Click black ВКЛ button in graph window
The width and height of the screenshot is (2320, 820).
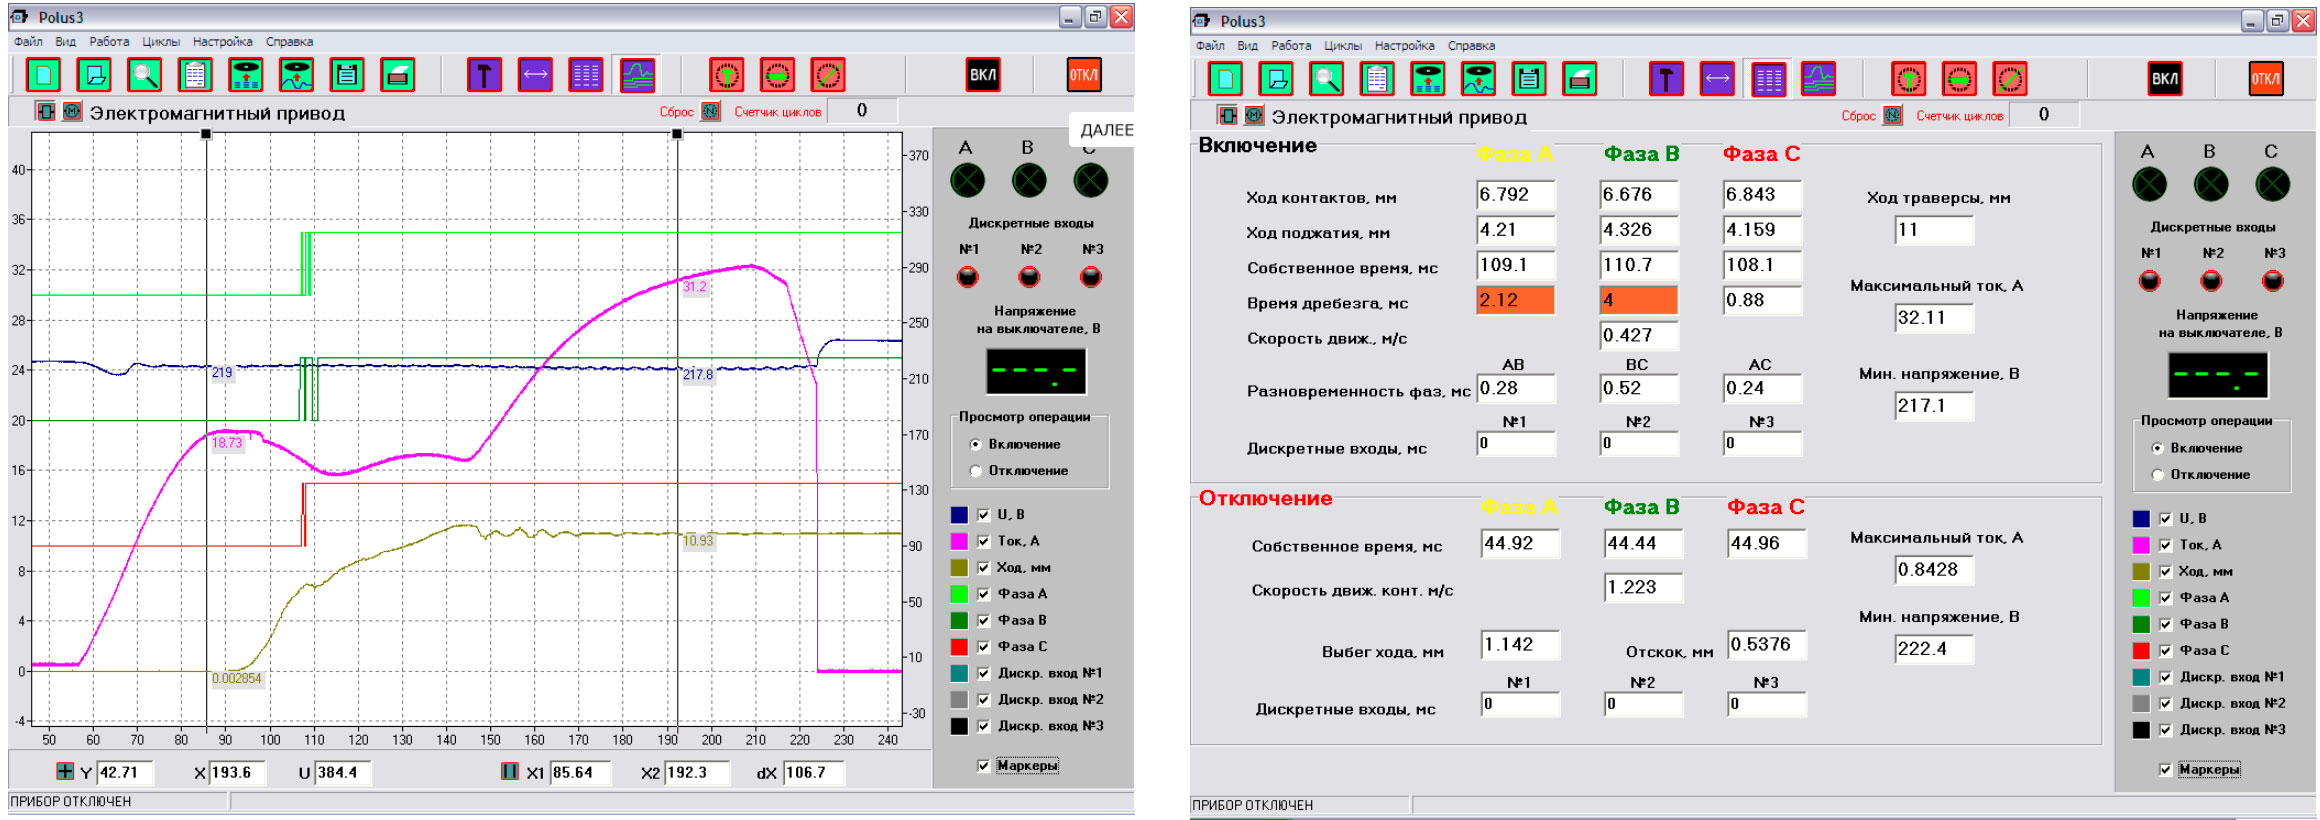[x=983, y=75]
